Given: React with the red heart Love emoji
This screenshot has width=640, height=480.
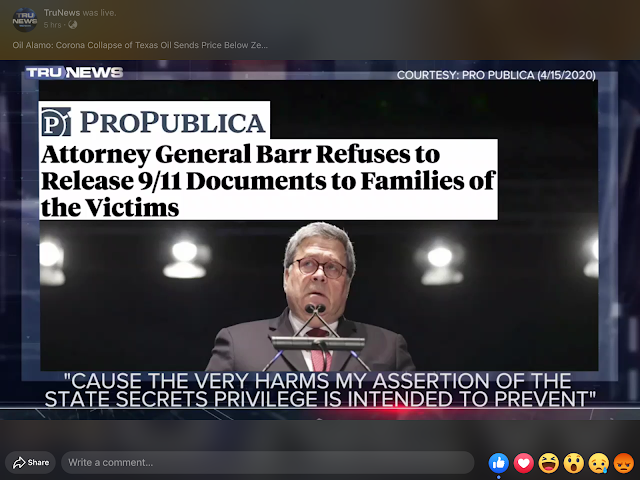Looking at the screenshot, I should pyautogui.click(x=524, y=463).
